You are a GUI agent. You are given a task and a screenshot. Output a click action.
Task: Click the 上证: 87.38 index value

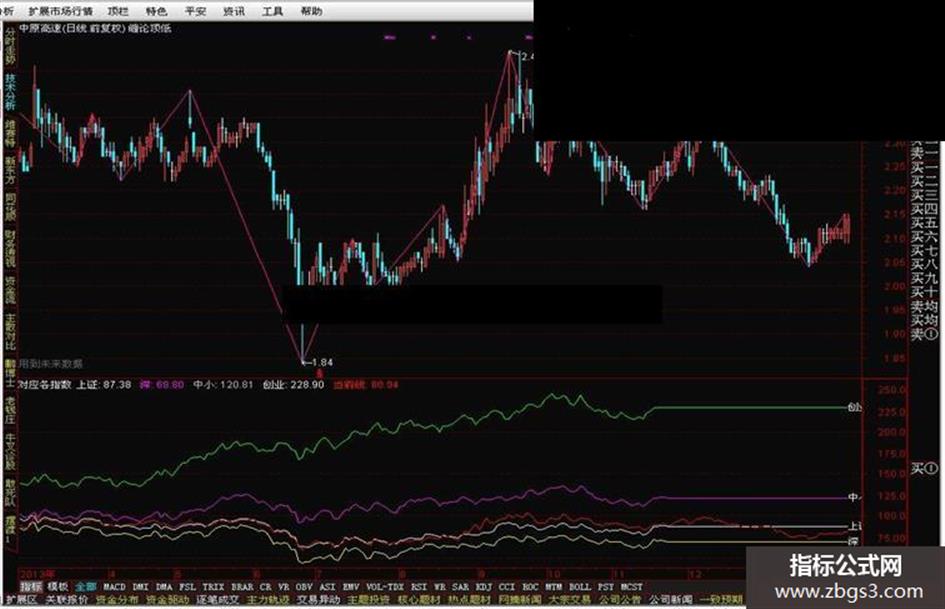click(x=104, y=385)
